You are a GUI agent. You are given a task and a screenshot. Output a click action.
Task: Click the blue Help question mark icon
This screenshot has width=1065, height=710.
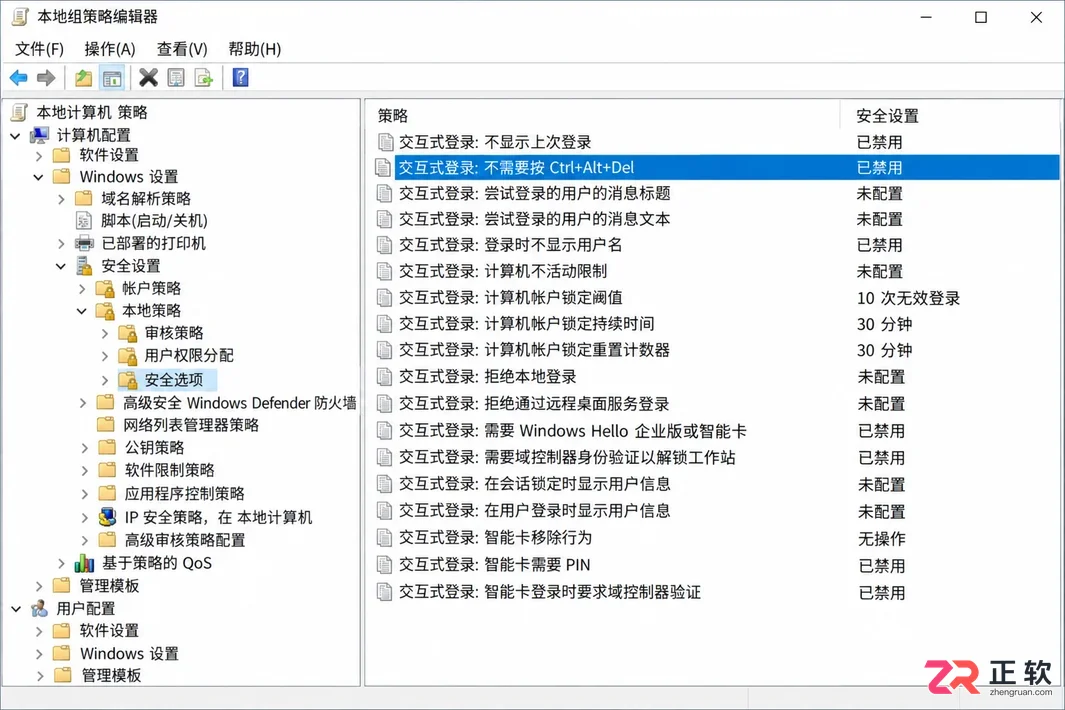click(x=240, y=78)
